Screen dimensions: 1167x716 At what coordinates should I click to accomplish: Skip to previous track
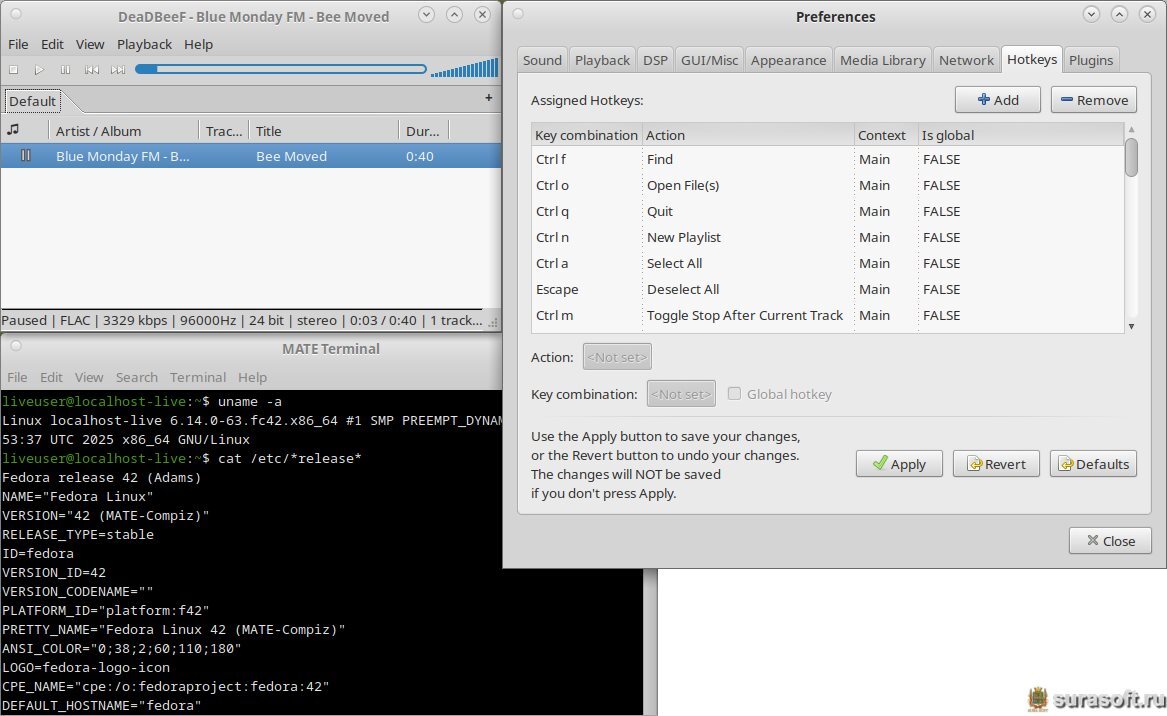tap(92, 70)
